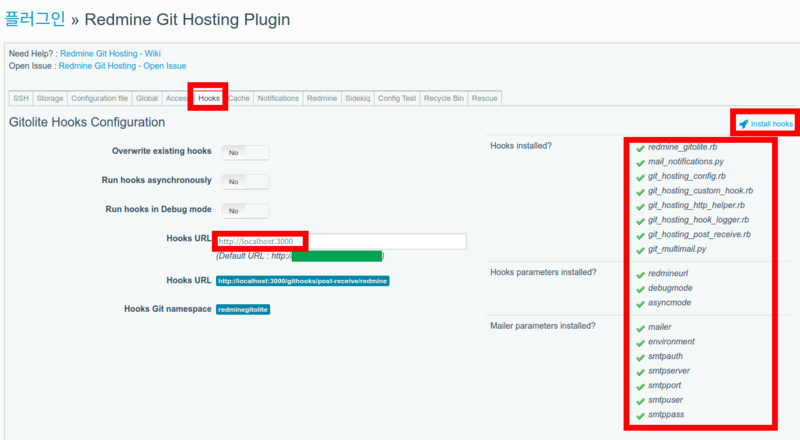Screen dimensions: 800x440
Task: Click the 'Hooks parameters installed?' label
Action: pos(543,272)
